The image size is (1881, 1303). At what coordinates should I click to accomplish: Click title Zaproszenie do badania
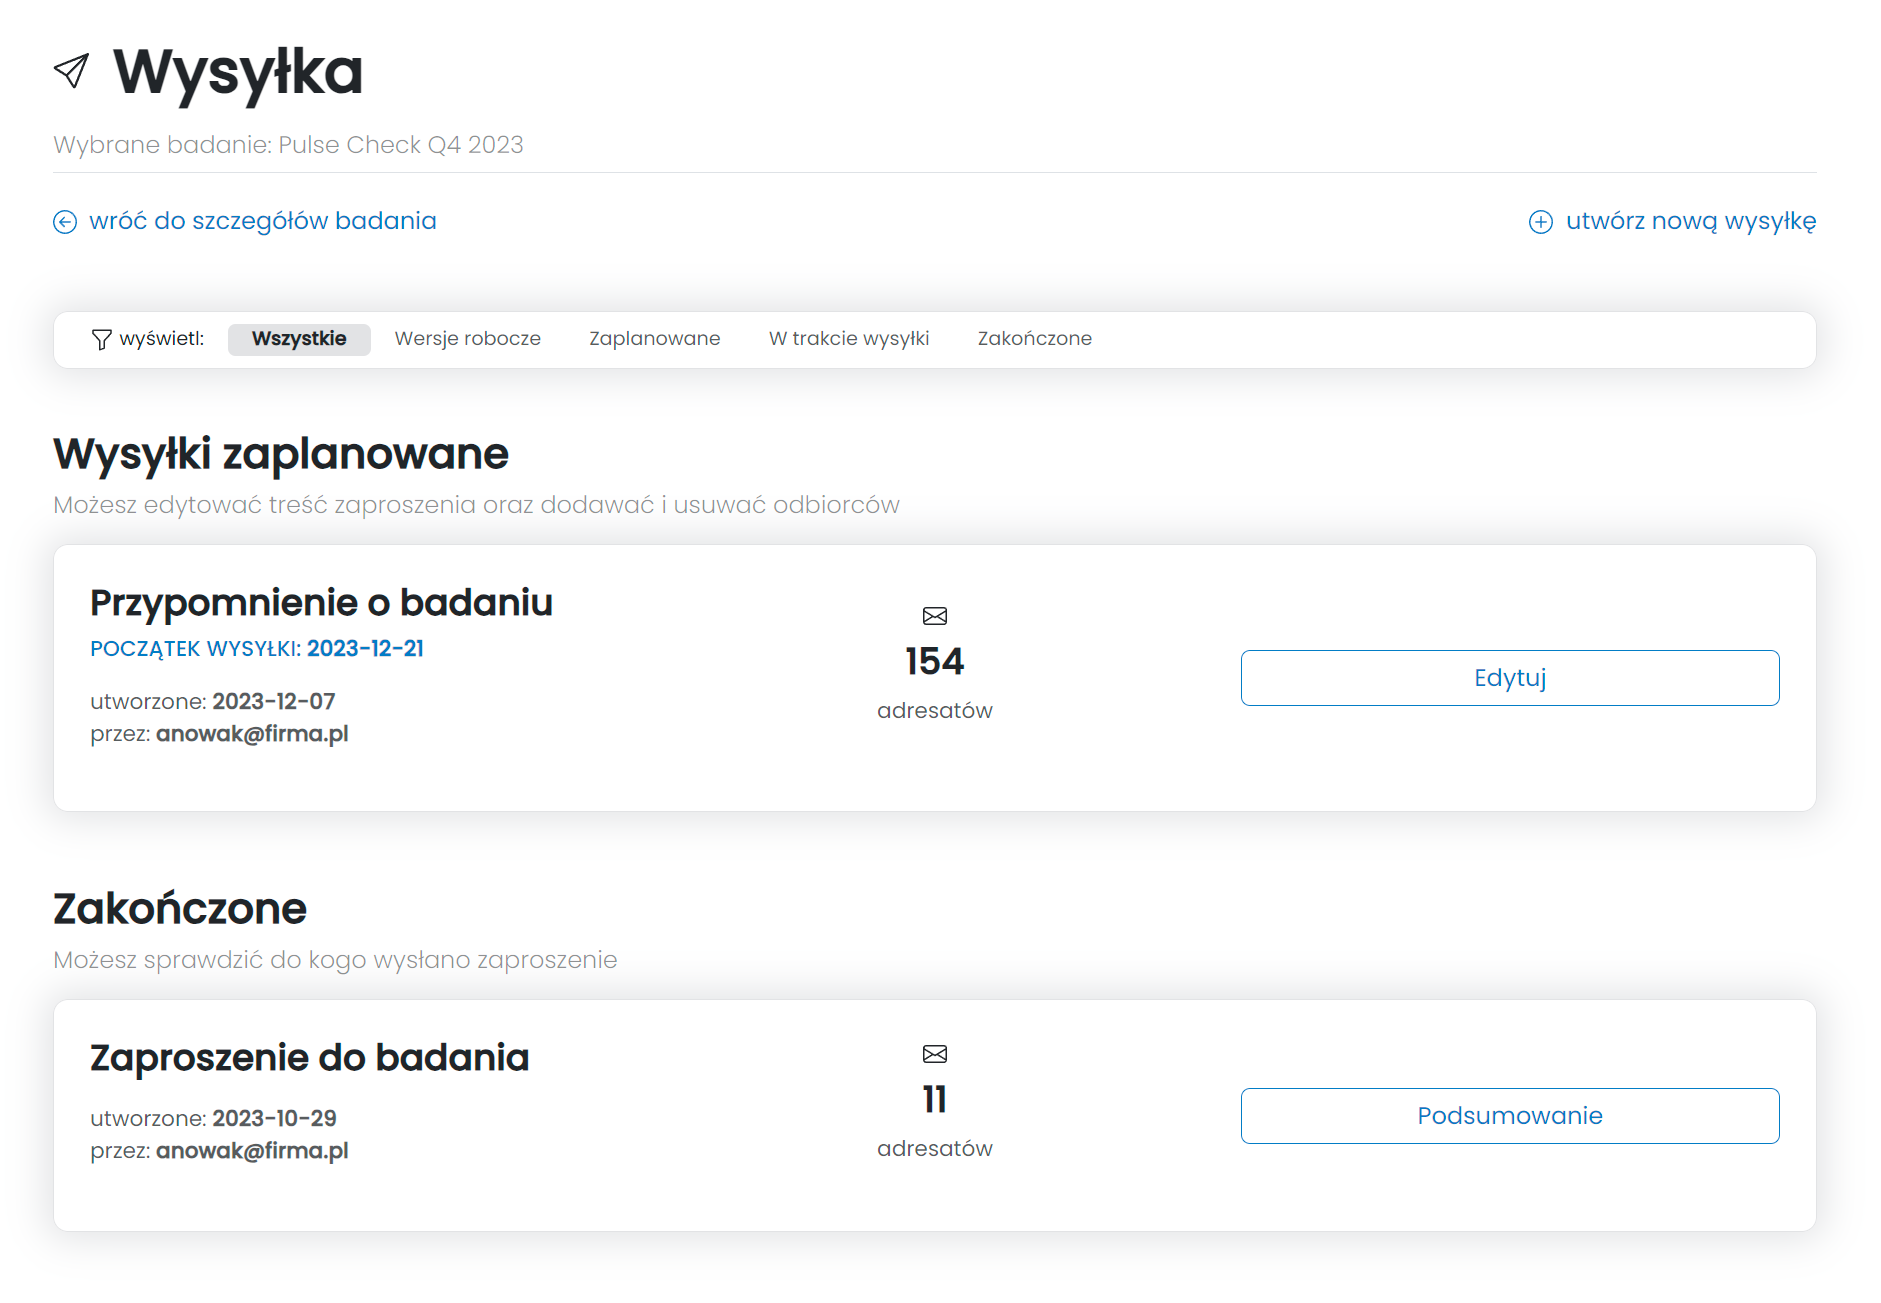click(x=310, y=1058)
